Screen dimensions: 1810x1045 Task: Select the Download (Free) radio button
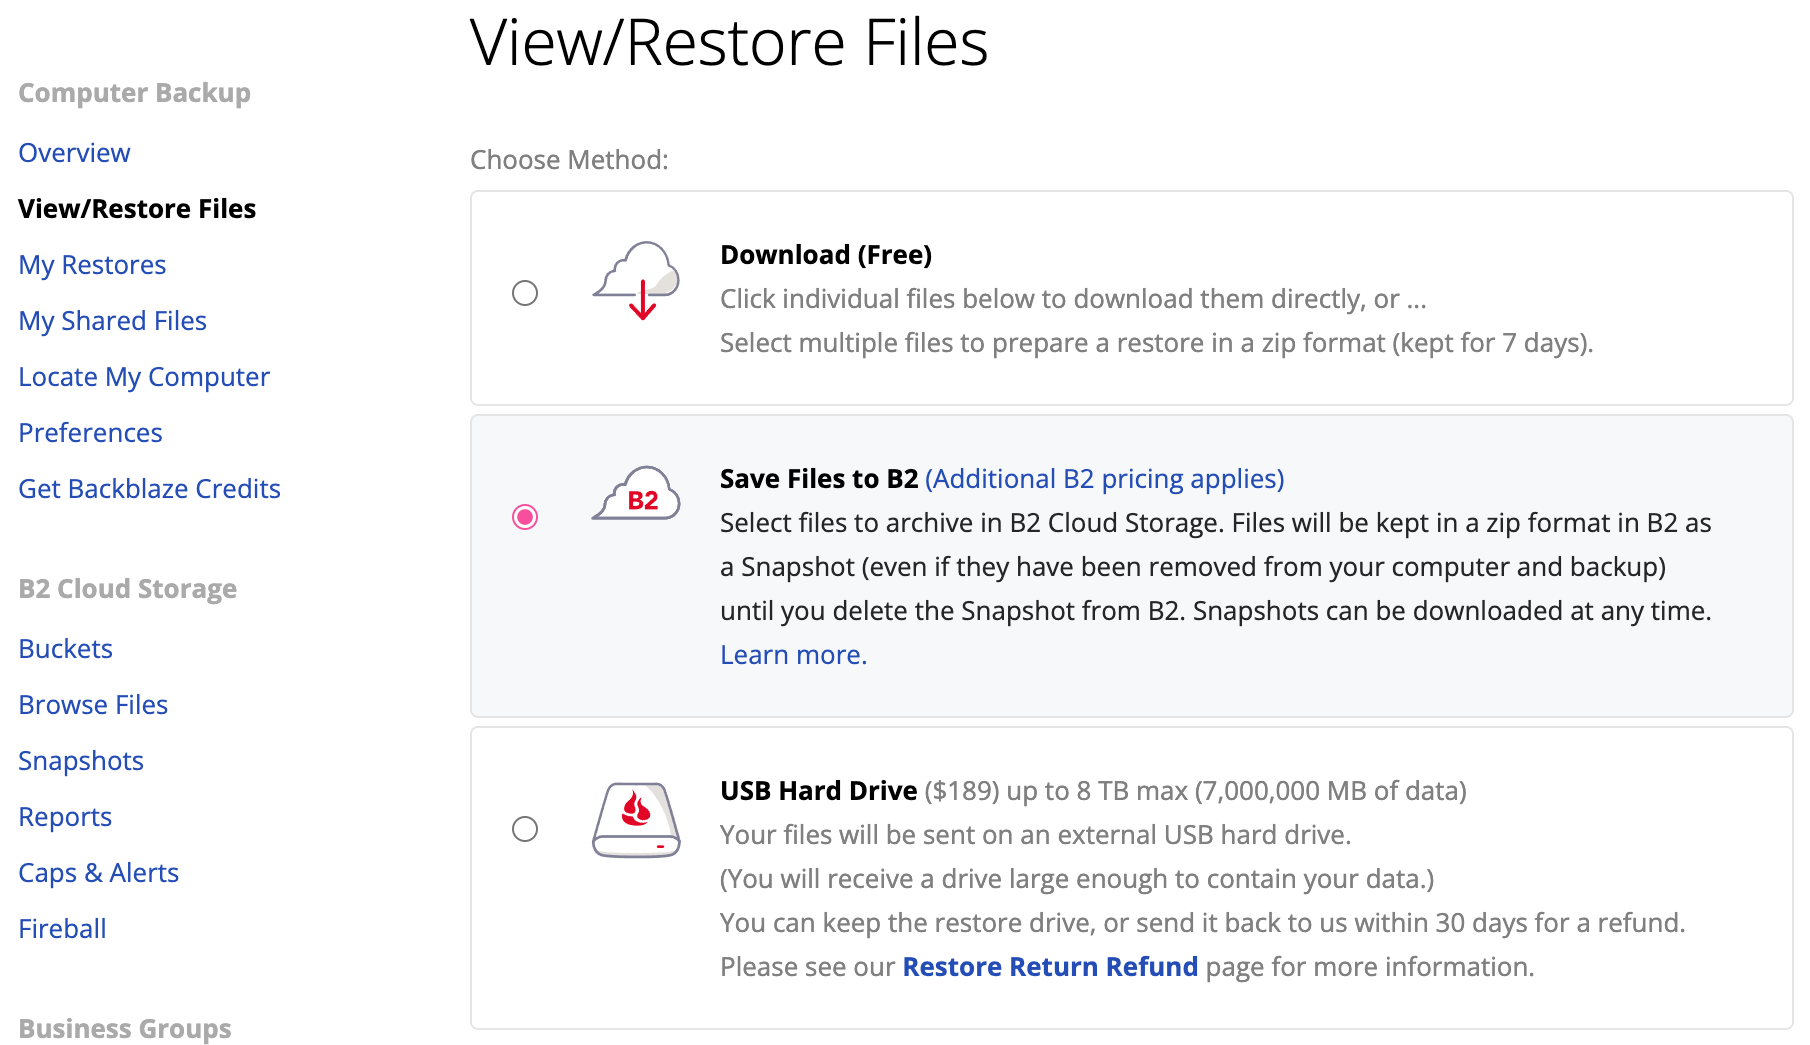525,293
